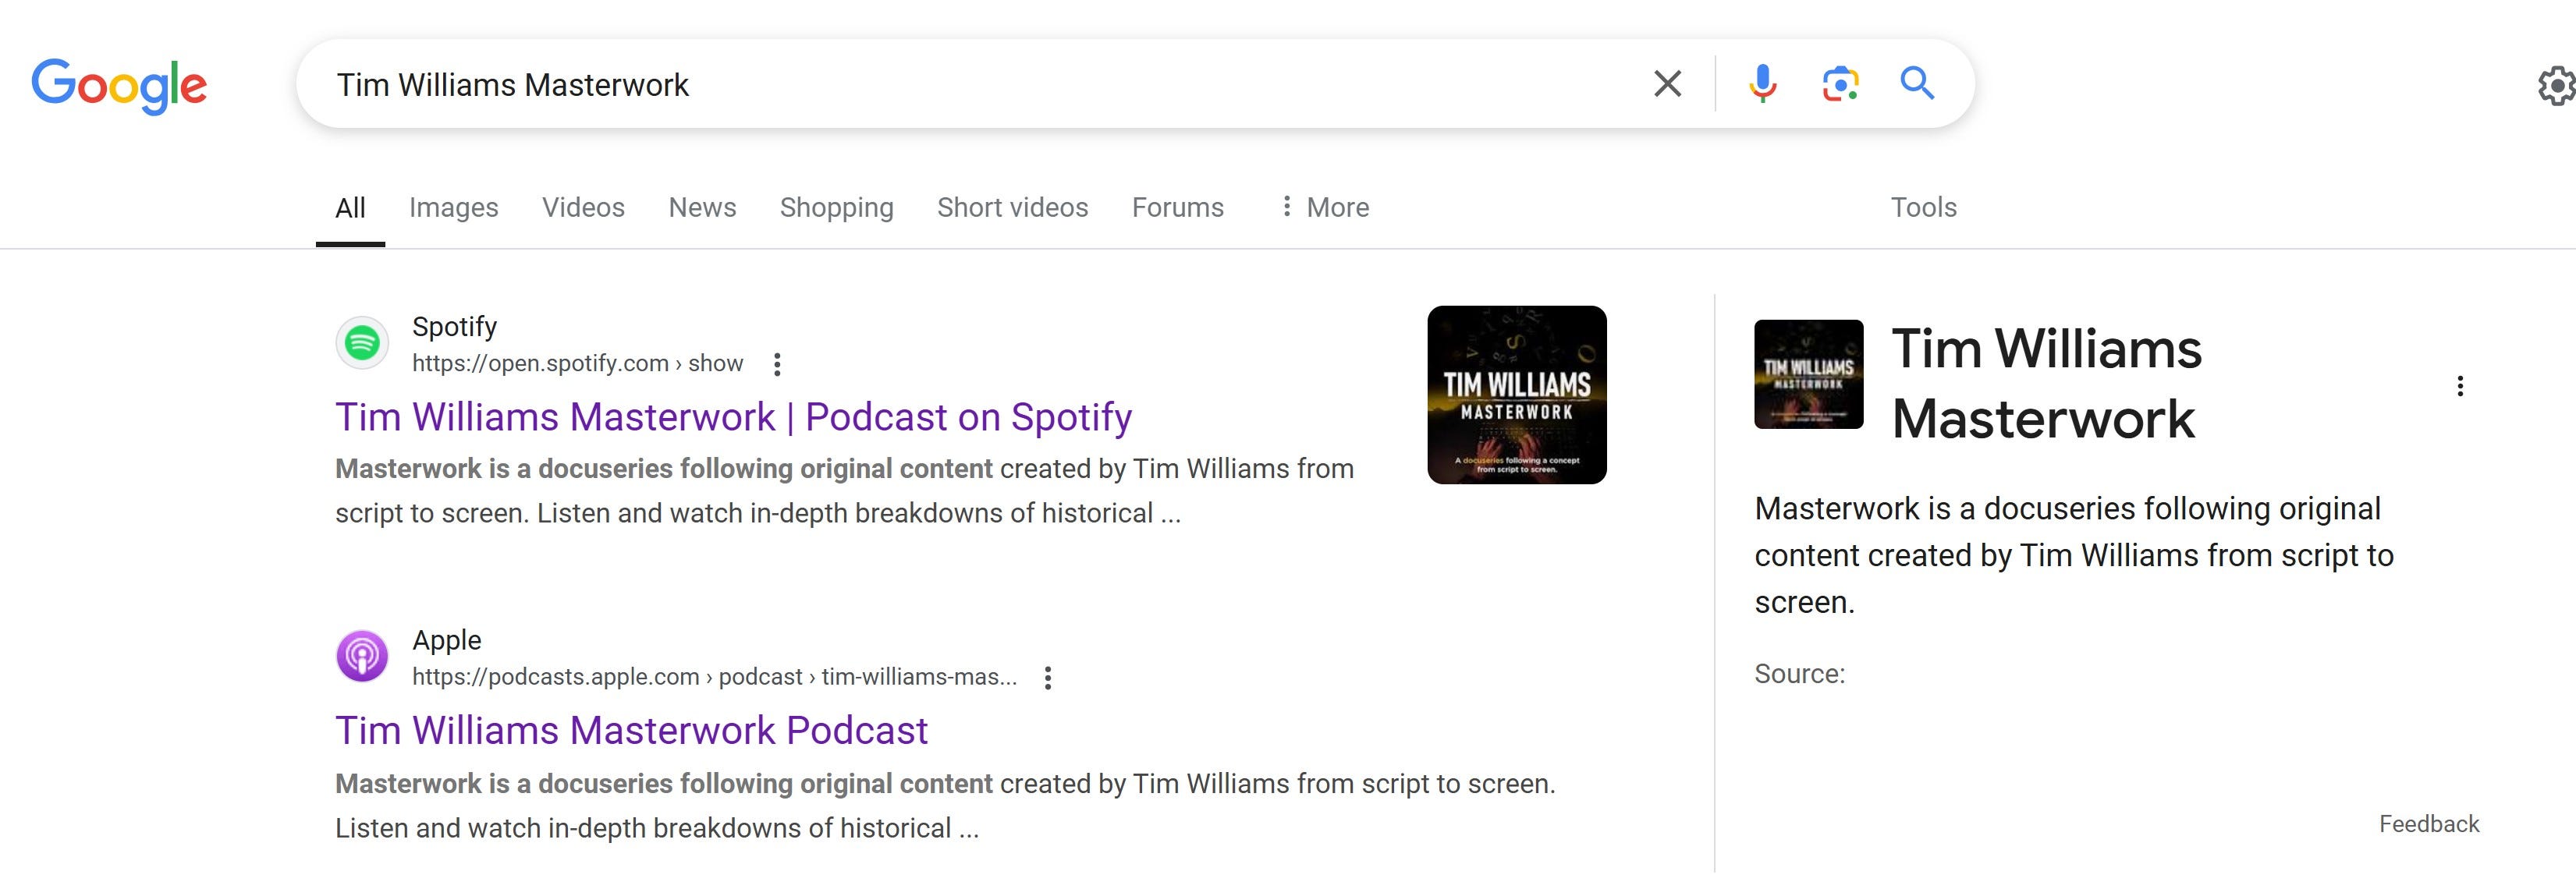The height and width of the screenshot is (889, 2576).
Task: Open Google Lens image search icon
Action: (x=1840, y=84)
